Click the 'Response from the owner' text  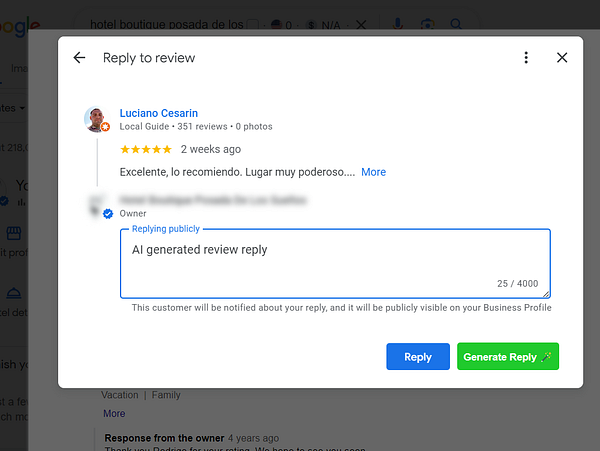(x=164, y=438)
